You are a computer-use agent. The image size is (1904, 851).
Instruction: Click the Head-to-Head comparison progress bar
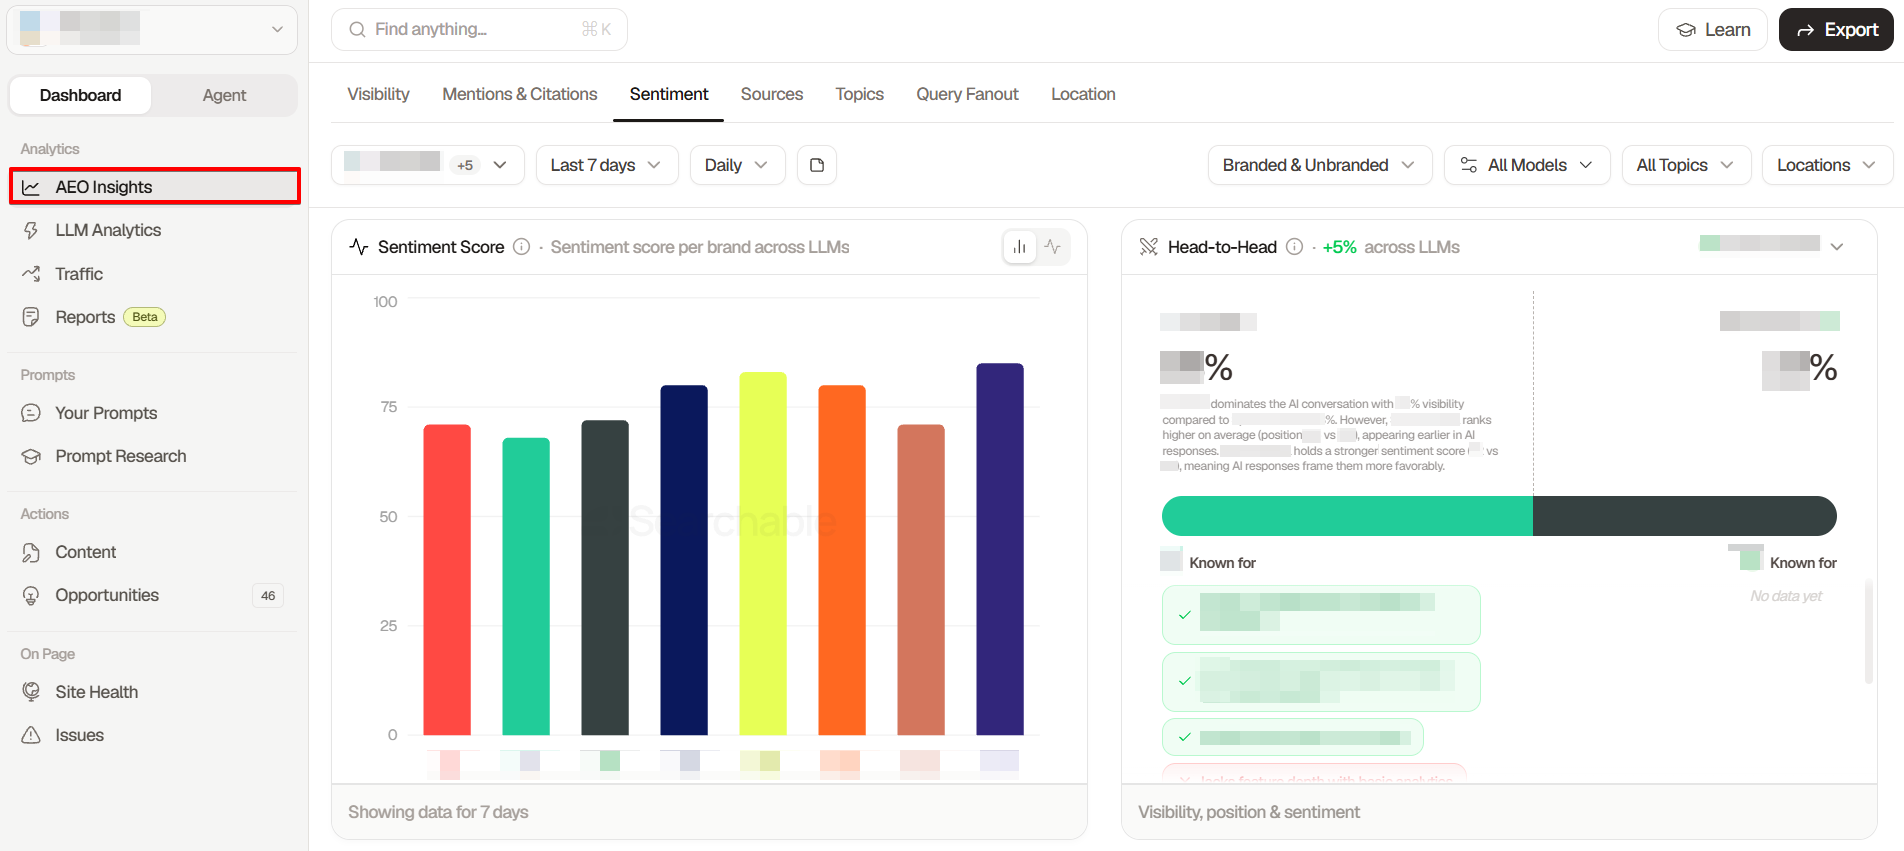1499,516
